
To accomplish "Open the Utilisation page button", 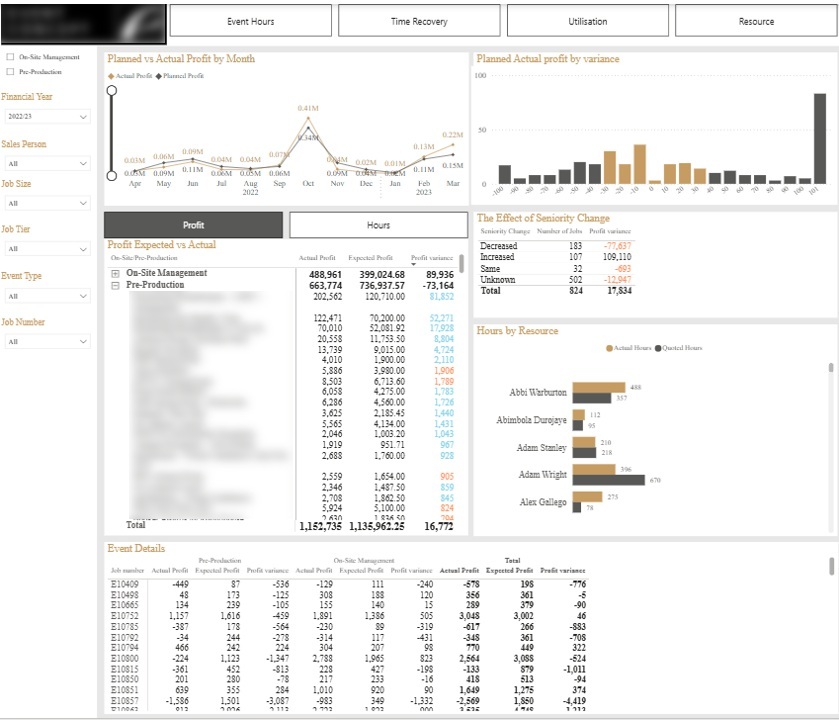I will (x=588, y=20).
